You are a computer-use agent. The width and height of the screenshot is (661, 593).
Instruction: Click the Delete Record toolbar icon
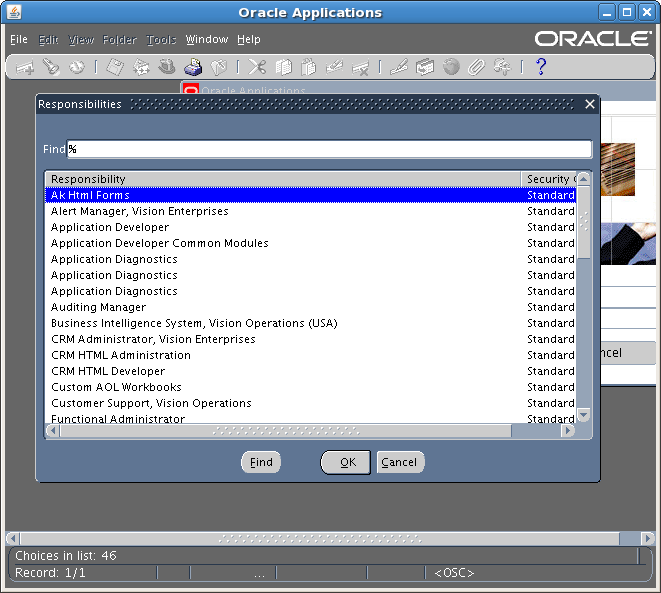pos(360,67)
